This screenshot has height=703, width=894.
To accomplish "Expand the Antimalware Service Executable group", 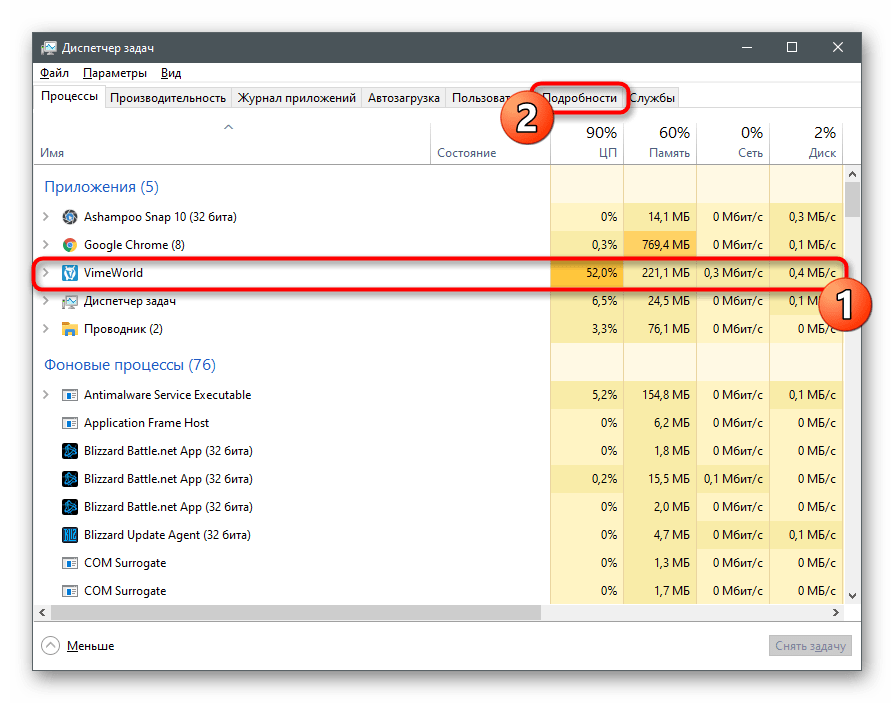I will click(x=46, y=395).
